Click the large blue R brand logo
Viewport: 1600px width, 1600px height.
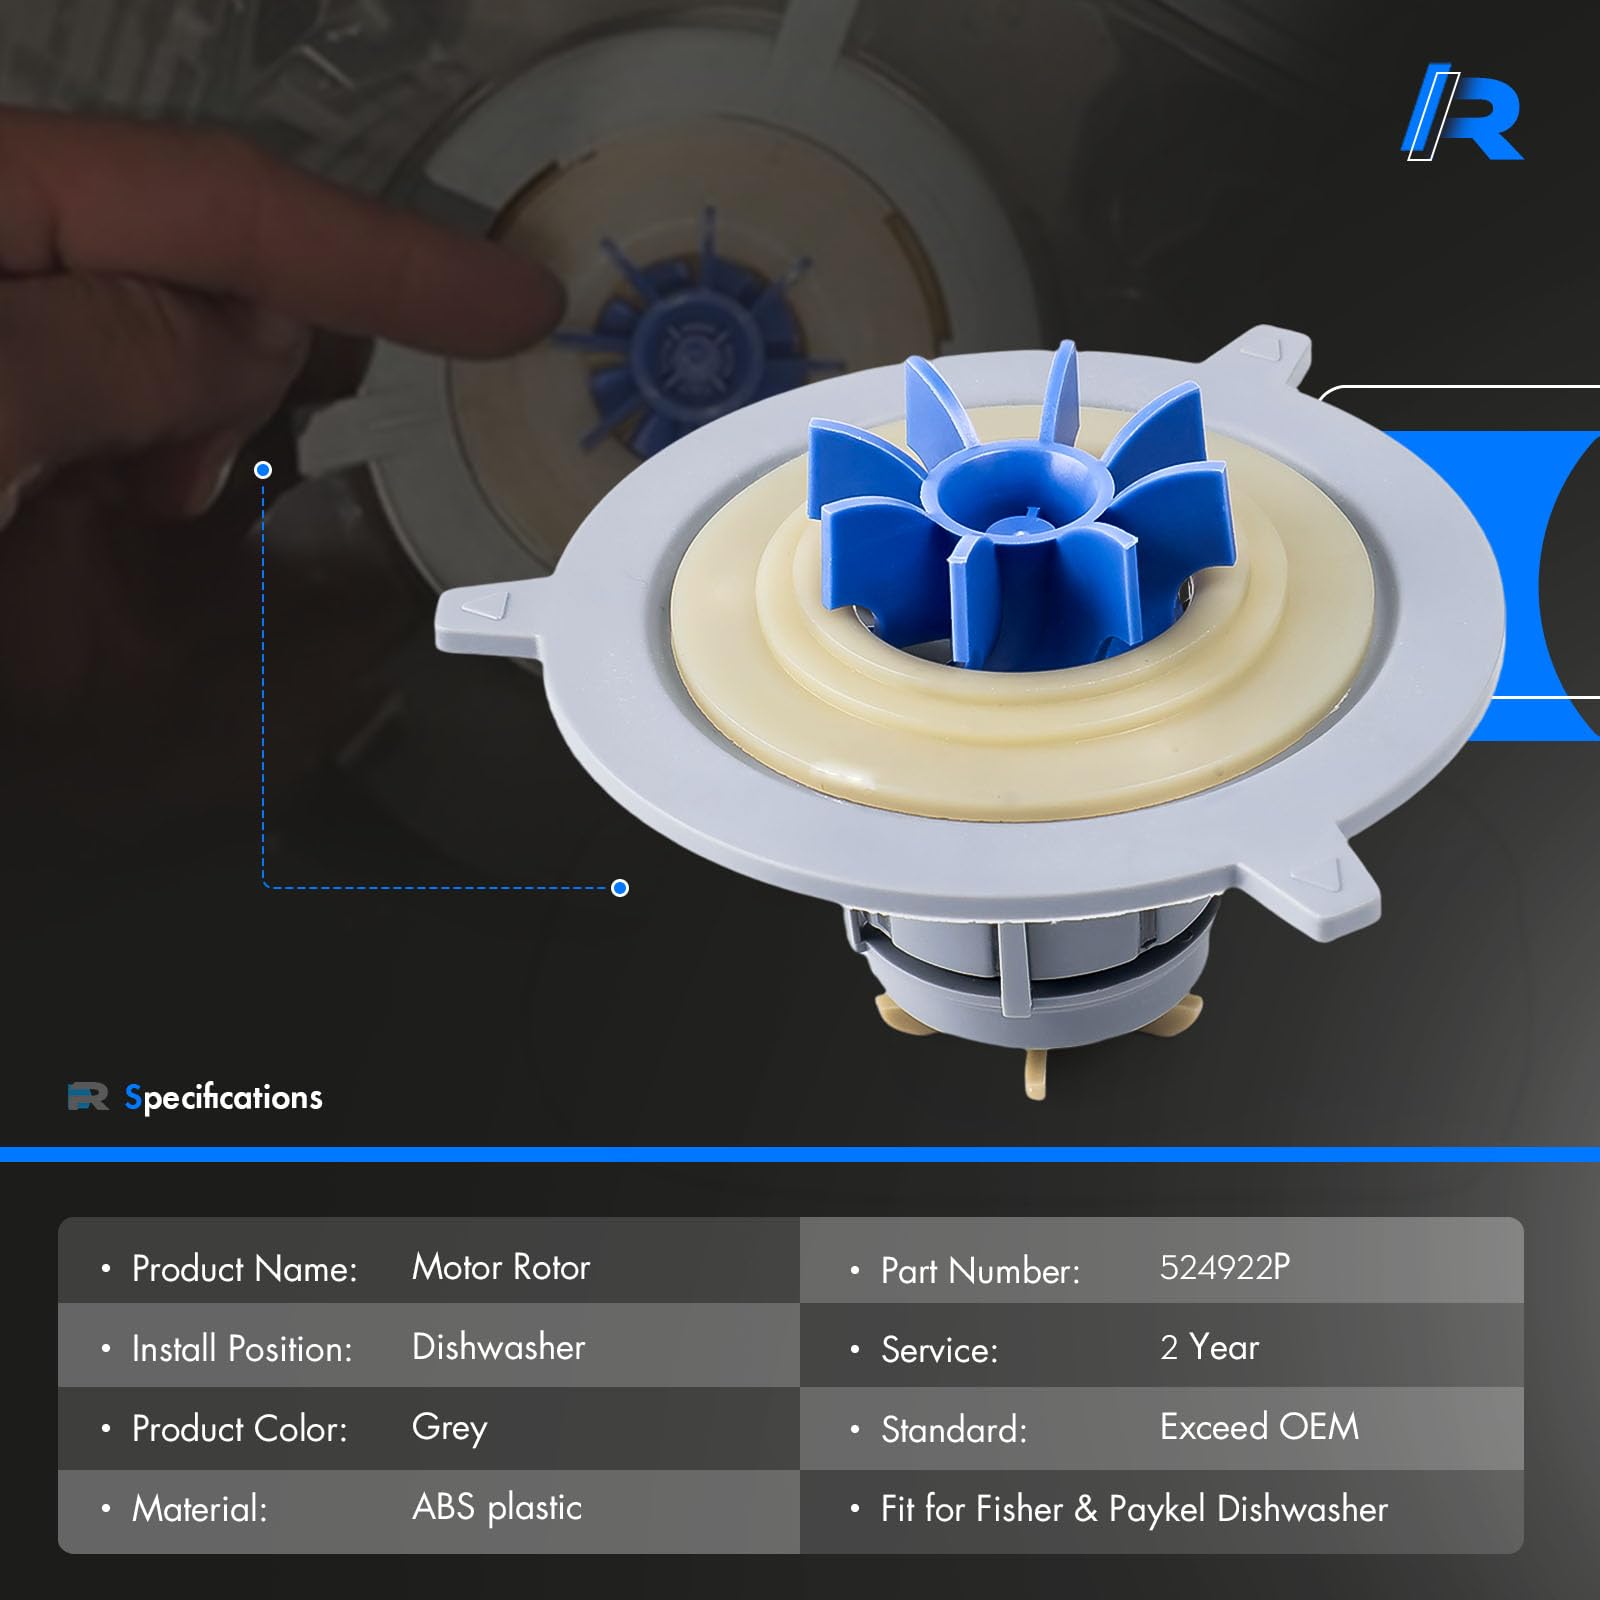[x=1462, y=112]
